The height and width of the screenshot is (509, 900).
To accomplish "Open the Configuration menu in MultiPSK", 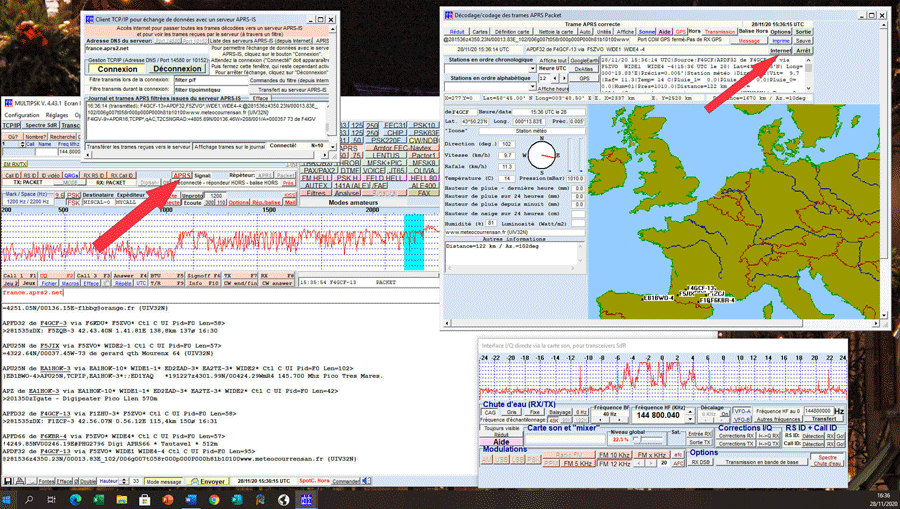I will (x=22, y=115).
